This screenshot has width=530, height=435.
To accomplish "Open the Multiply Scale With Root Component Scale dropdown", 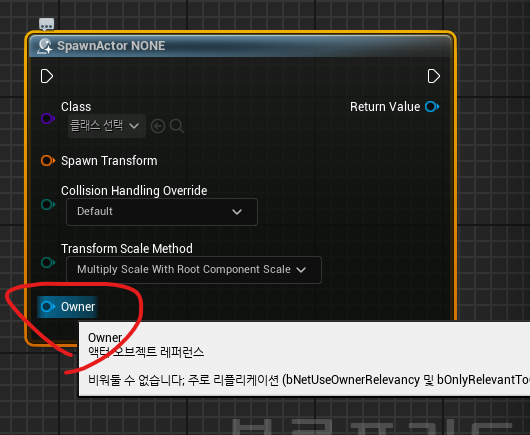I will point(194,270).
